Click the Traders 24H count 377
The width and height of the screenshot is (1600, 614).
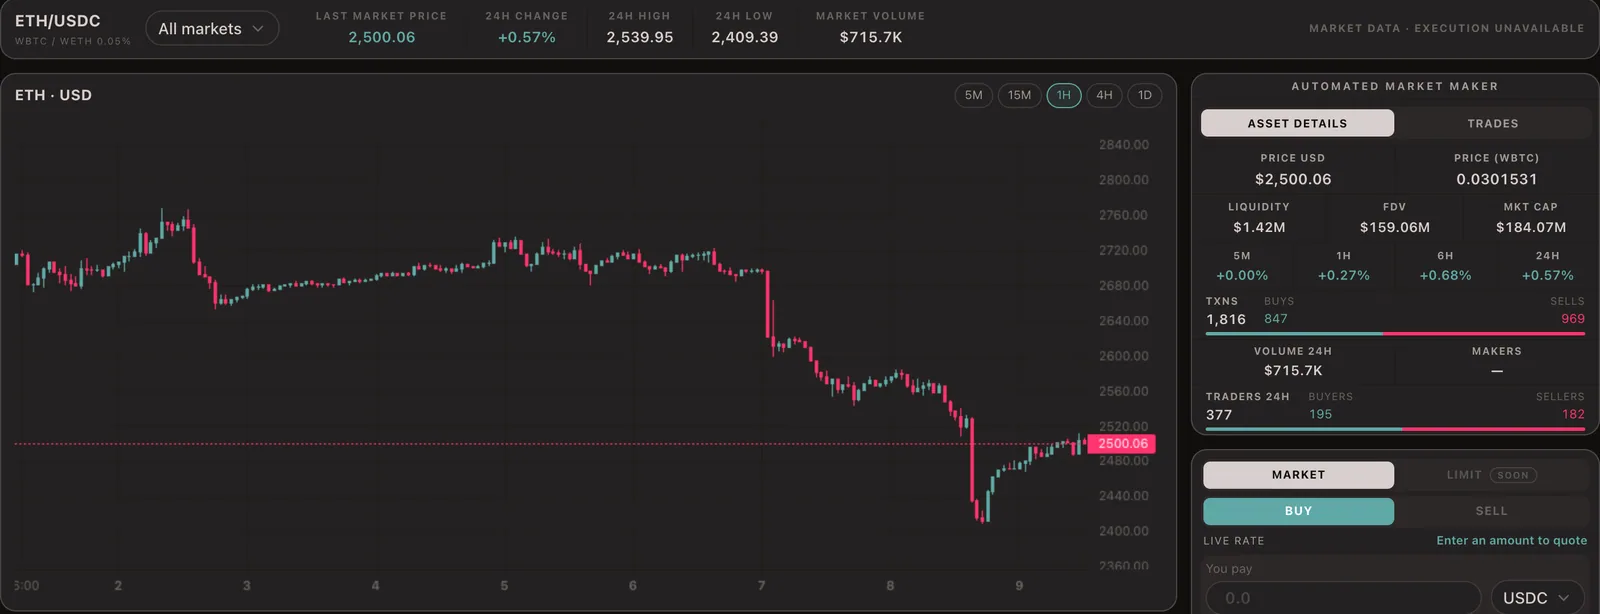[x=1219, y=415]
